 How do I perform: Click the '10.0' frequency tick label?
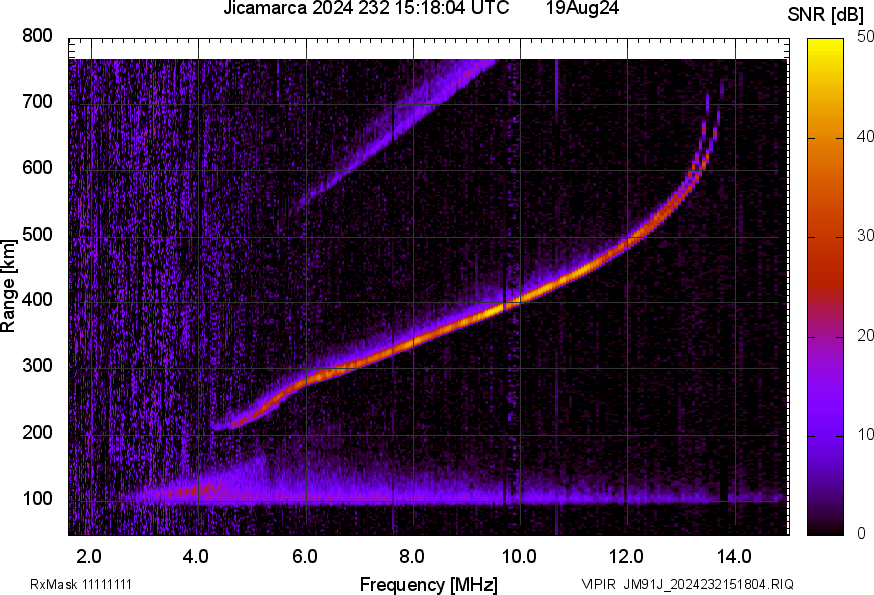(519, 556)
